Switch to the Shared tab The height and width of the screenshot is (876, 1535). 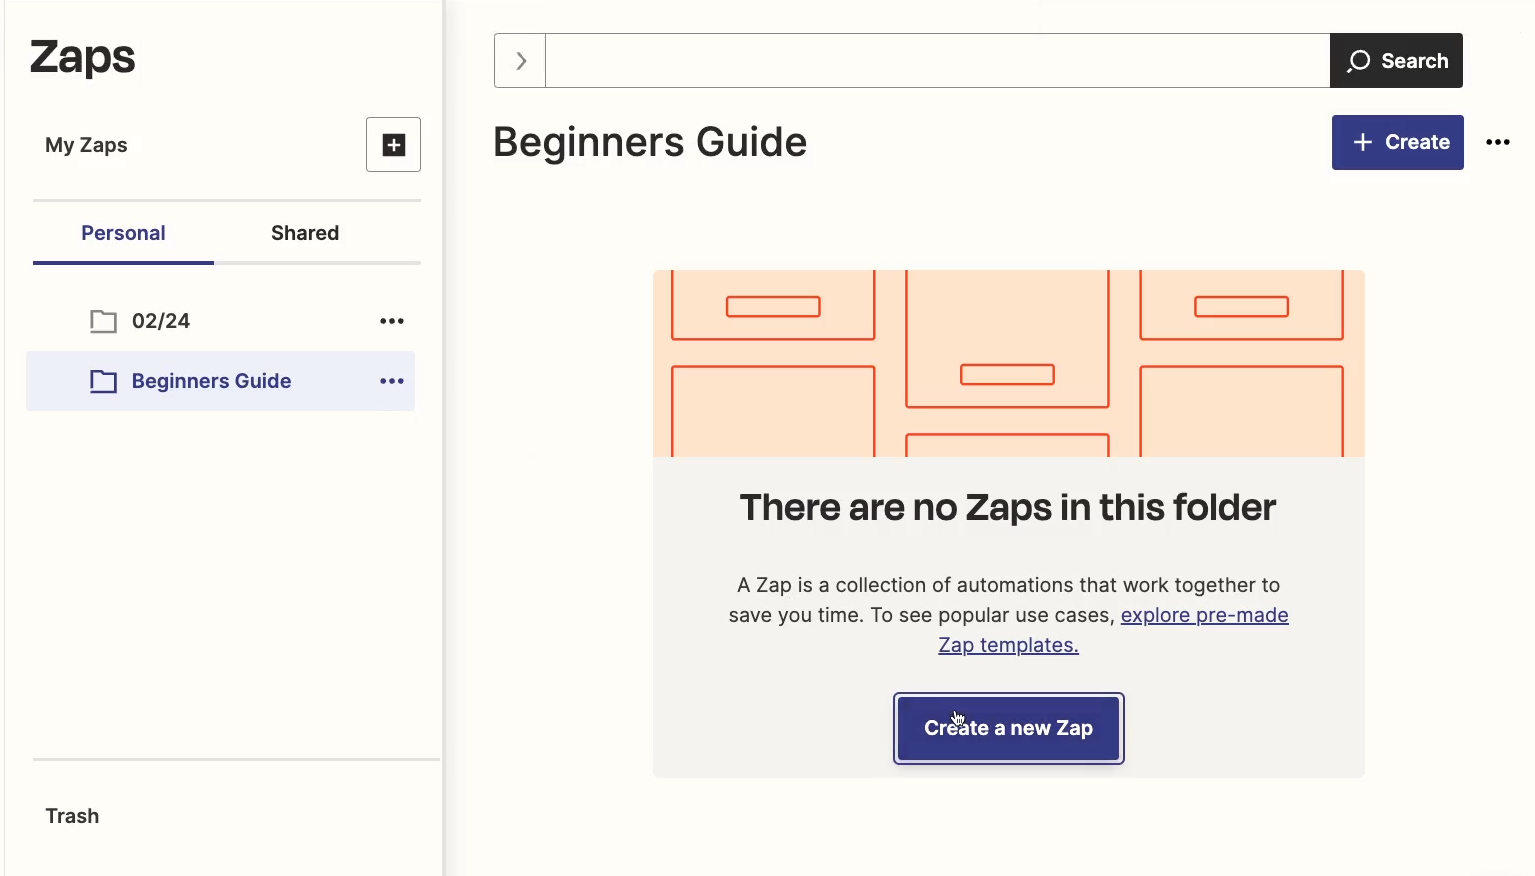point(305,233)
